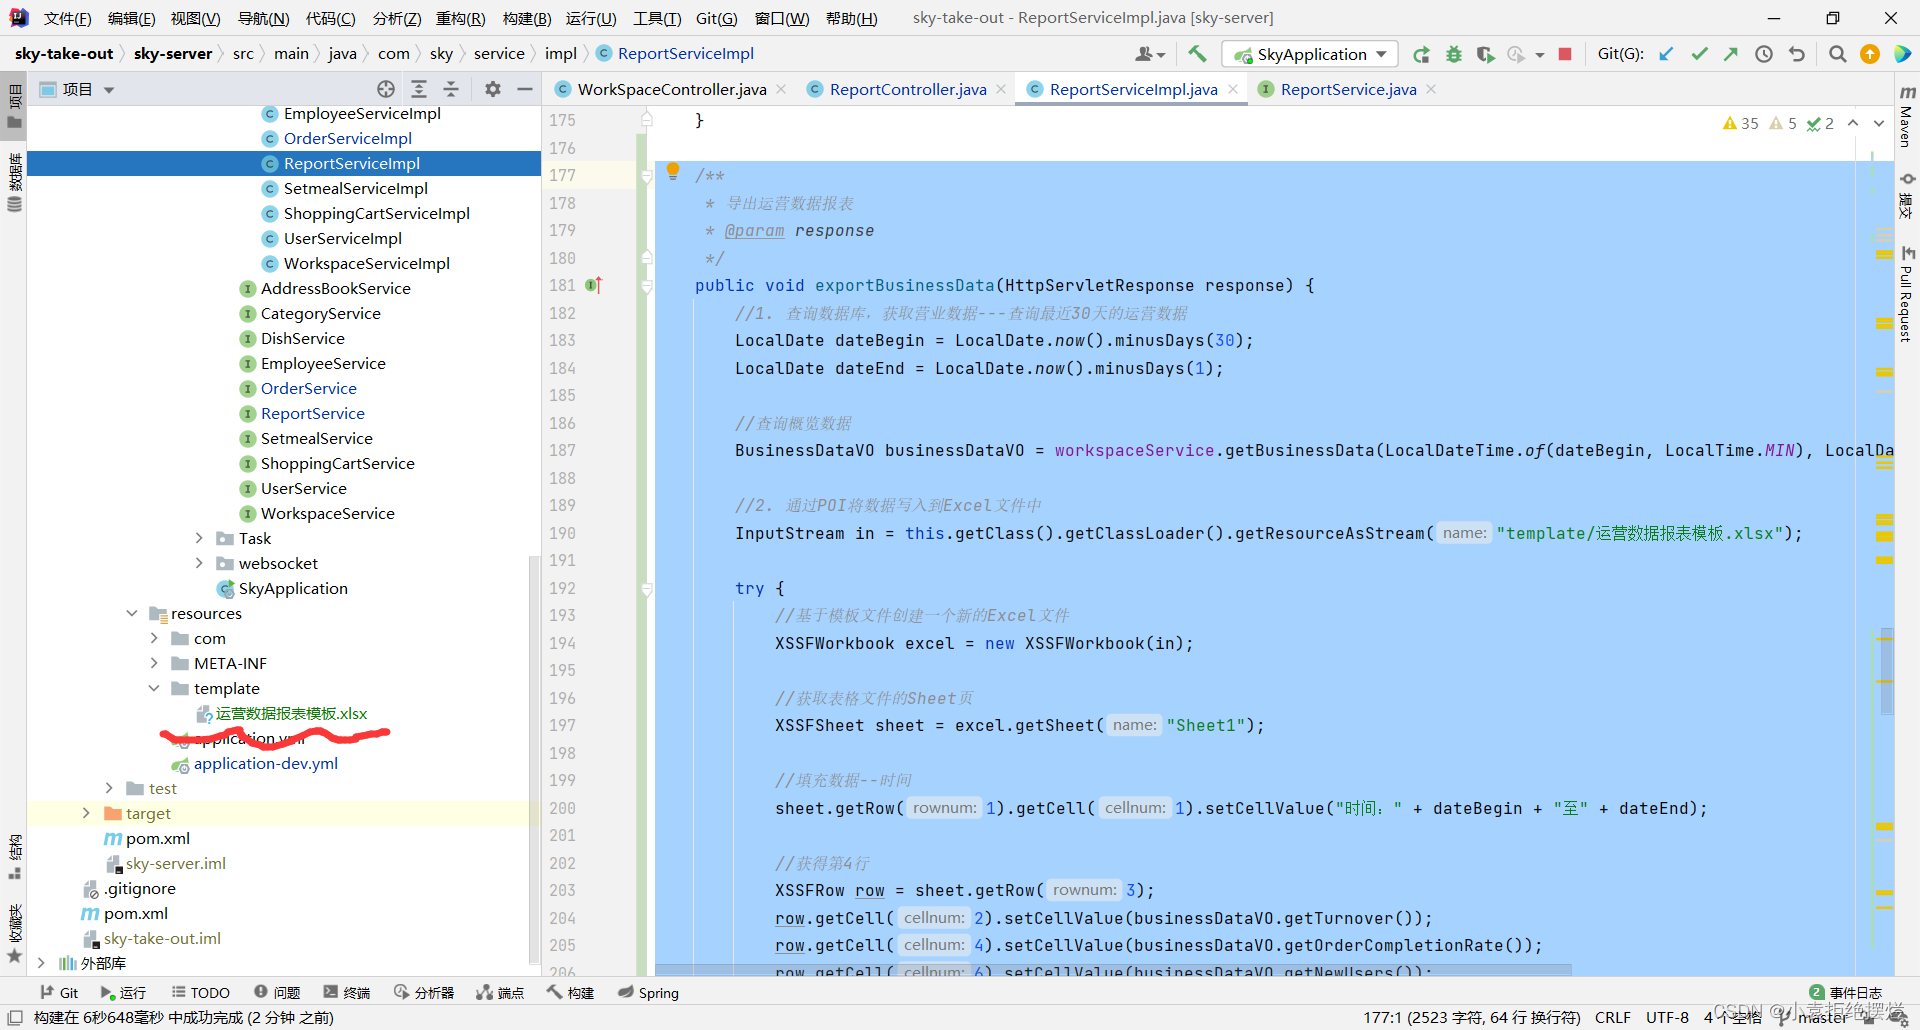Close the ReportServiceImpl.java tab
The height and width of the screenshot is (1030, 1920).
click(1233, 89)
